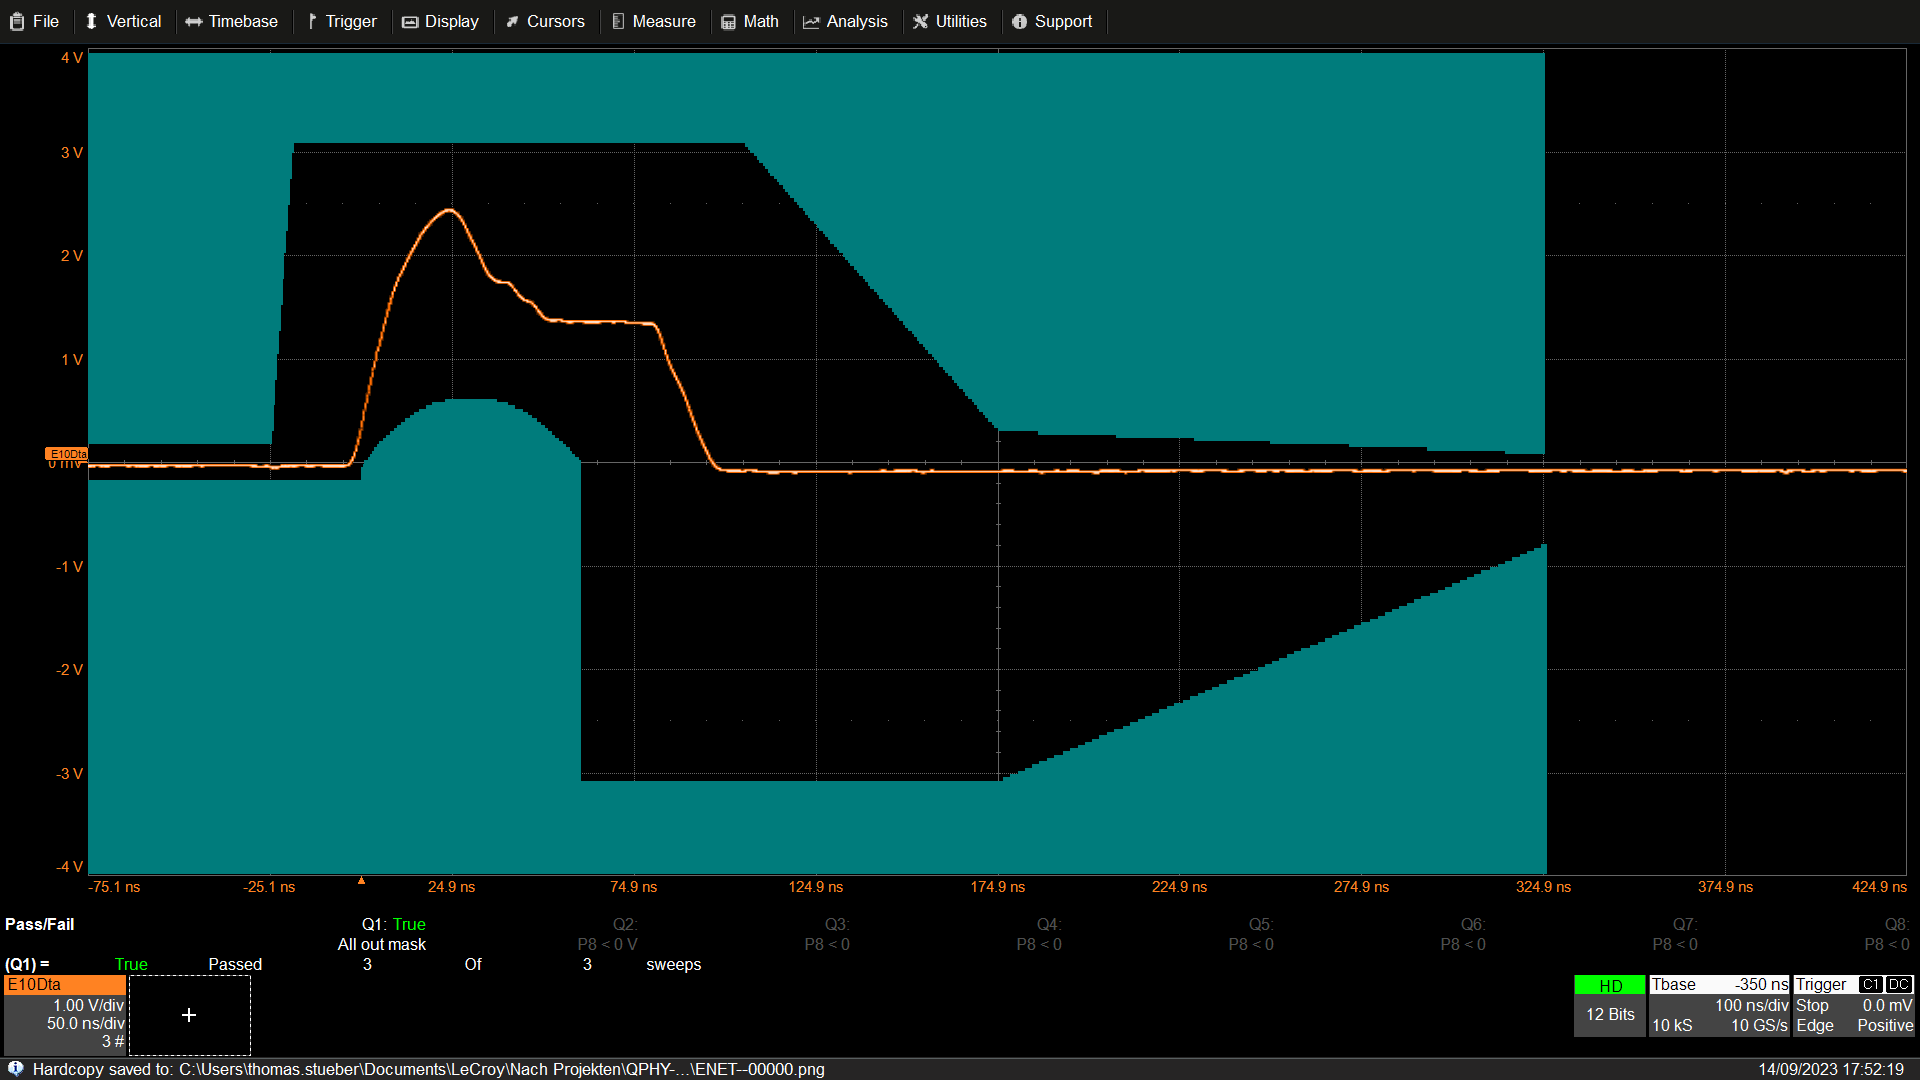Click the orange trigger time marker
Image resolution: width=1920 pixels, height=1080 pixels.
point(361,880)
